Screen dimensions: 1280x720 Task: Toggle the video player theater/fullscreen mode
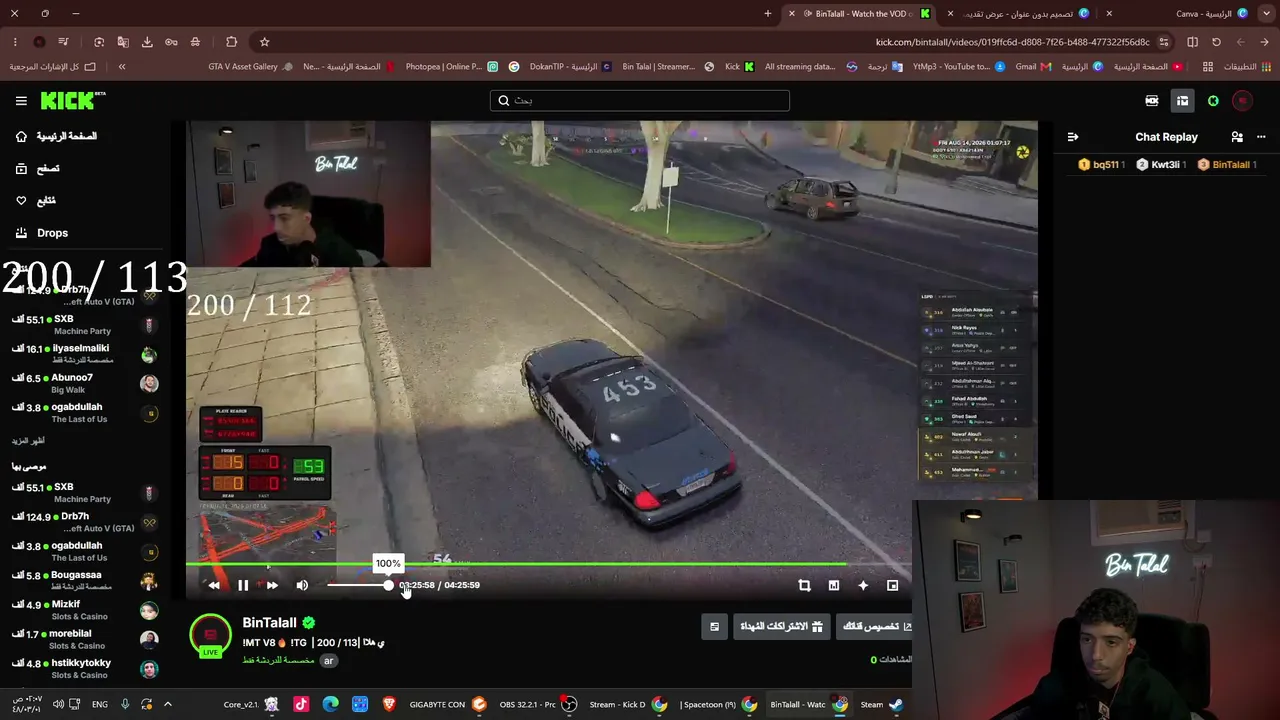(x=893, y=586)
